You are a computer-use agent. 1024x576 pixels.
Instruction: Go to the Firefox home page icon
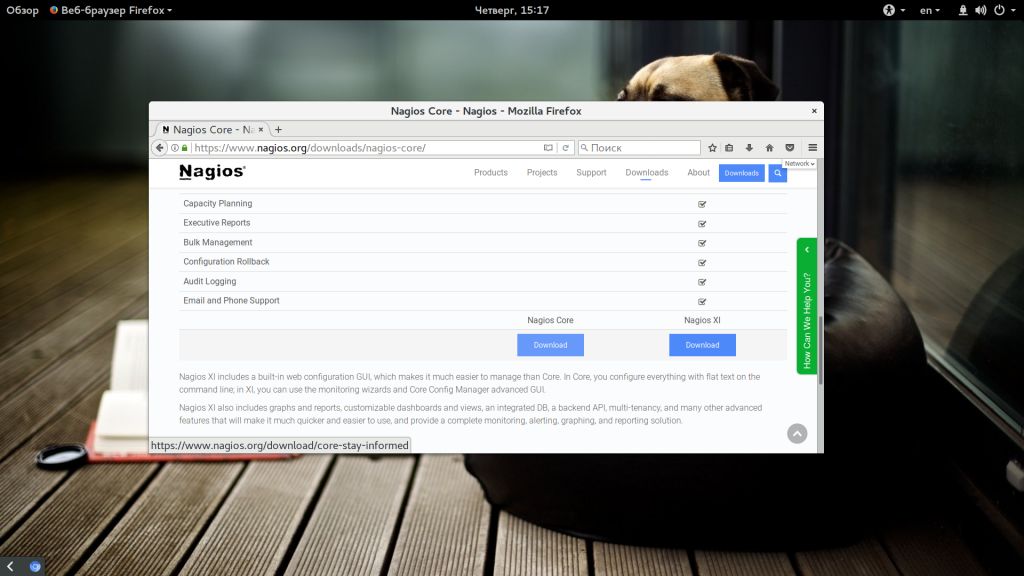(x=769, y=148)
